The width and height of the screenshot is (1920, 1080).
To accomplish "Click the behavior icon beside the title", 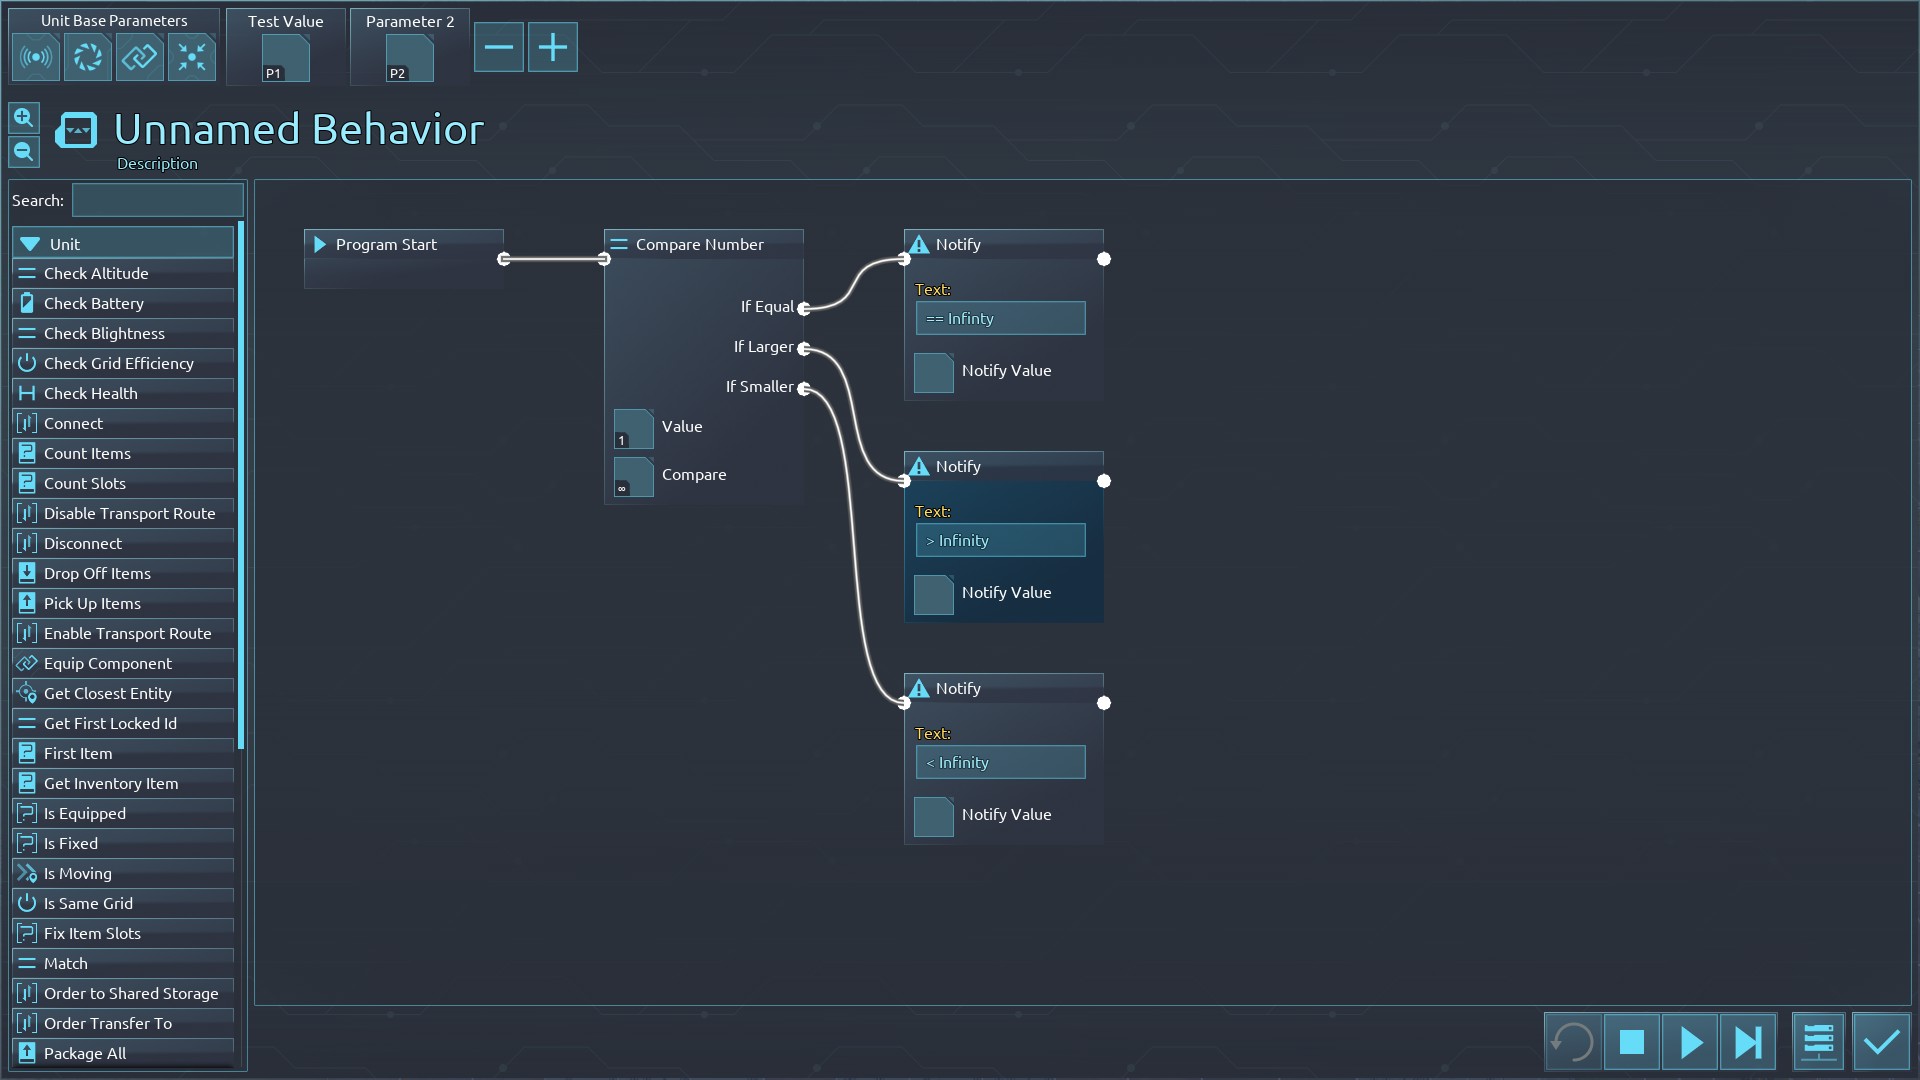I will pyautogui.click(x=77, y=130).
